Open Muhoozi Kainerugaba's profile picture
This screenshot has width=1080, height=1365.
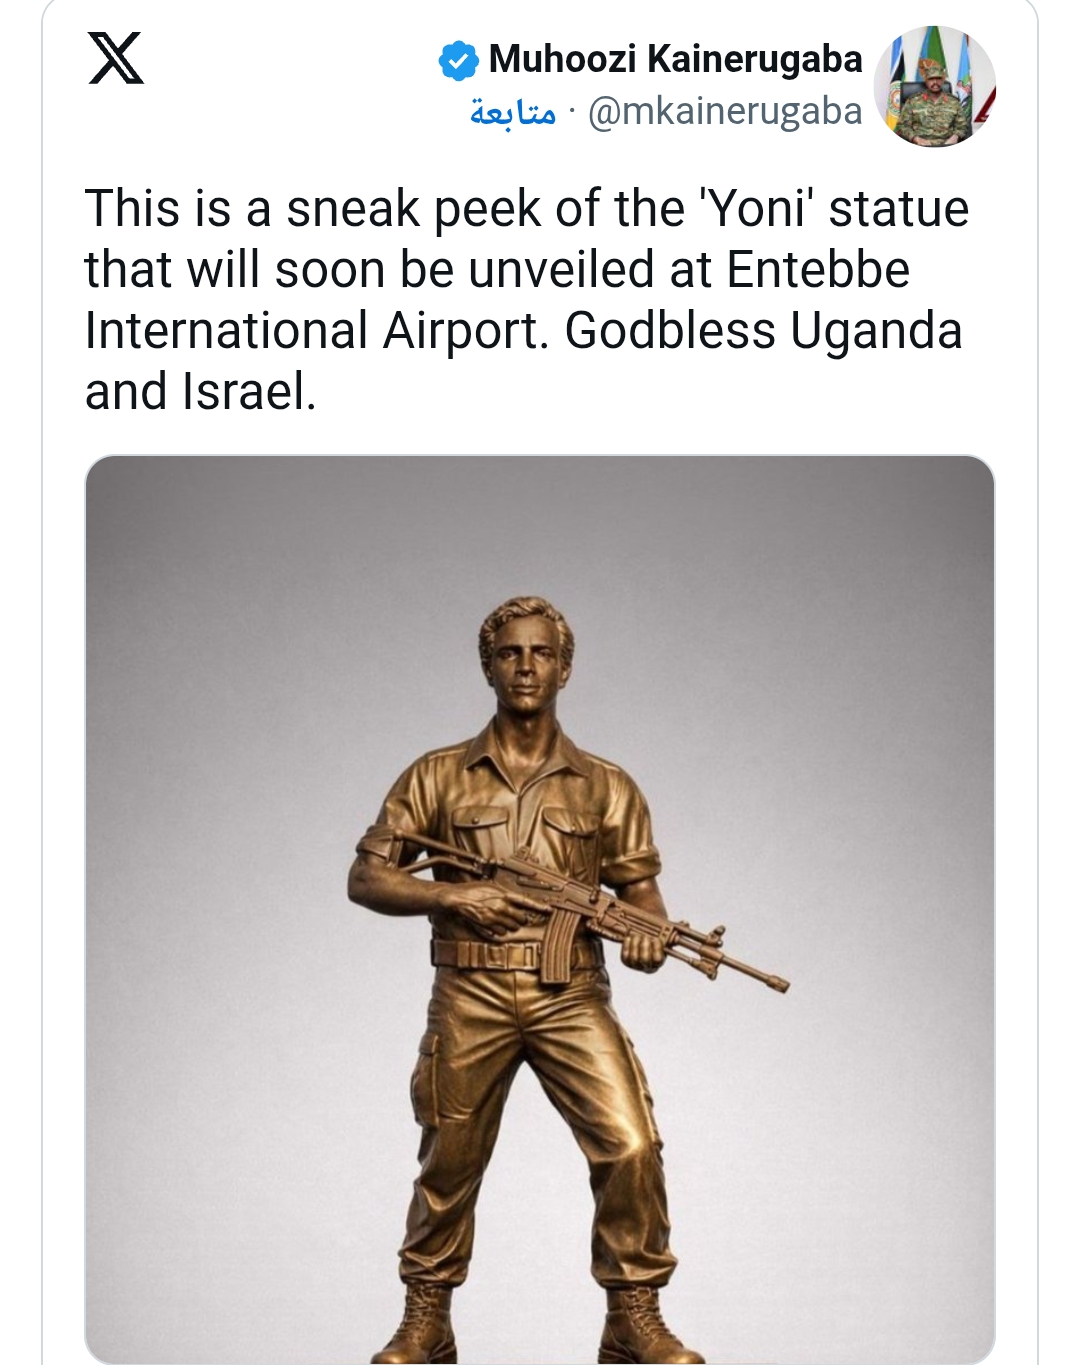pos(934,86)
